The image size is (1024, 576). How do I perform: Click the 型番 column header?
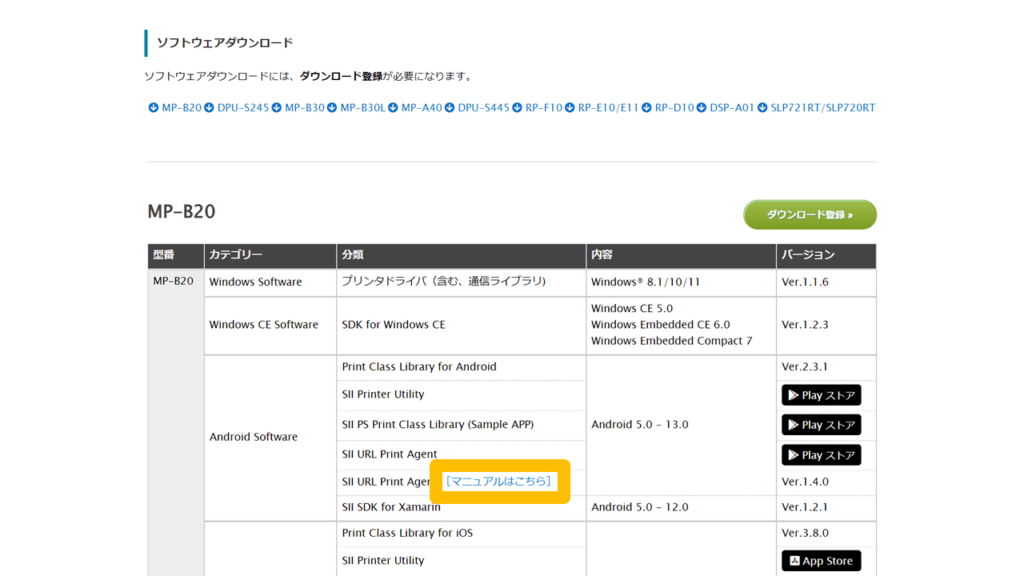pos(176,255)
